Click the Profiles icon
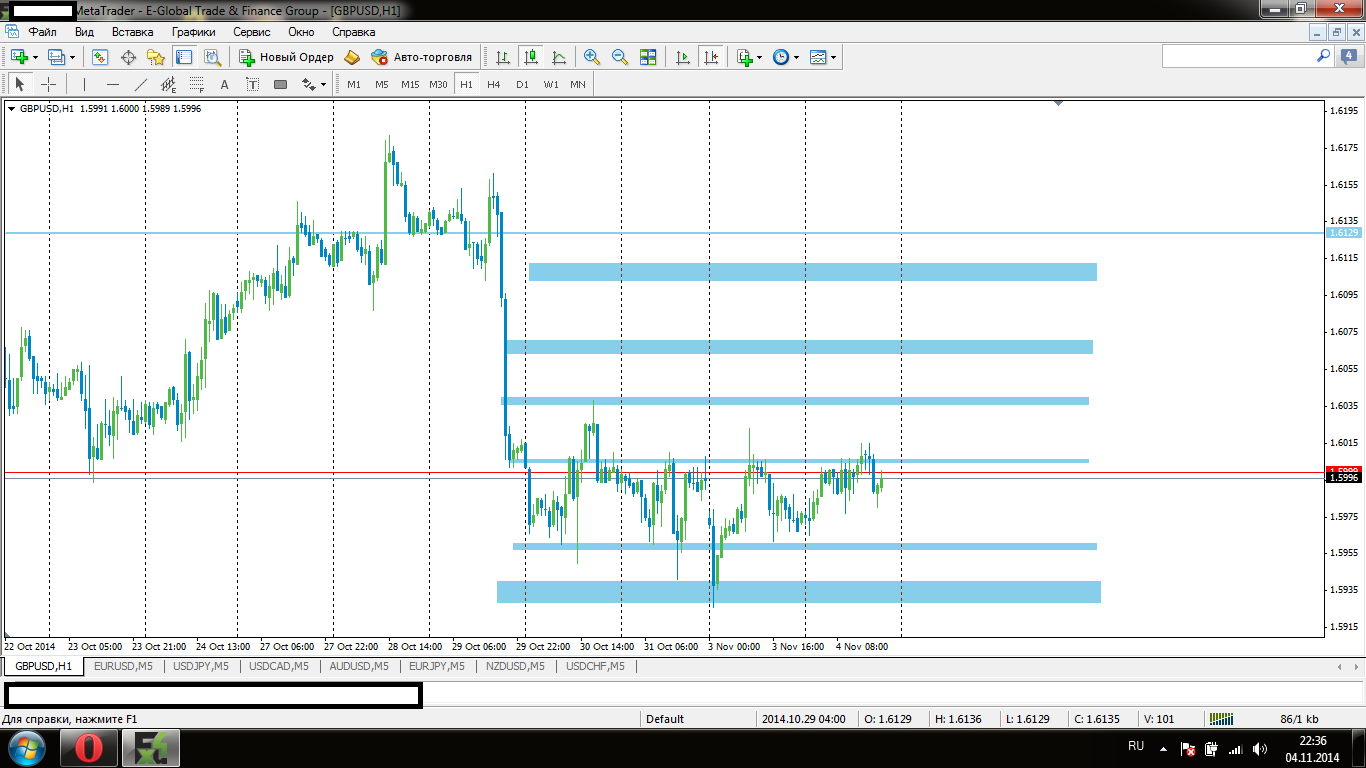This screenshot has height=768, width=1366. pos(56,57)
